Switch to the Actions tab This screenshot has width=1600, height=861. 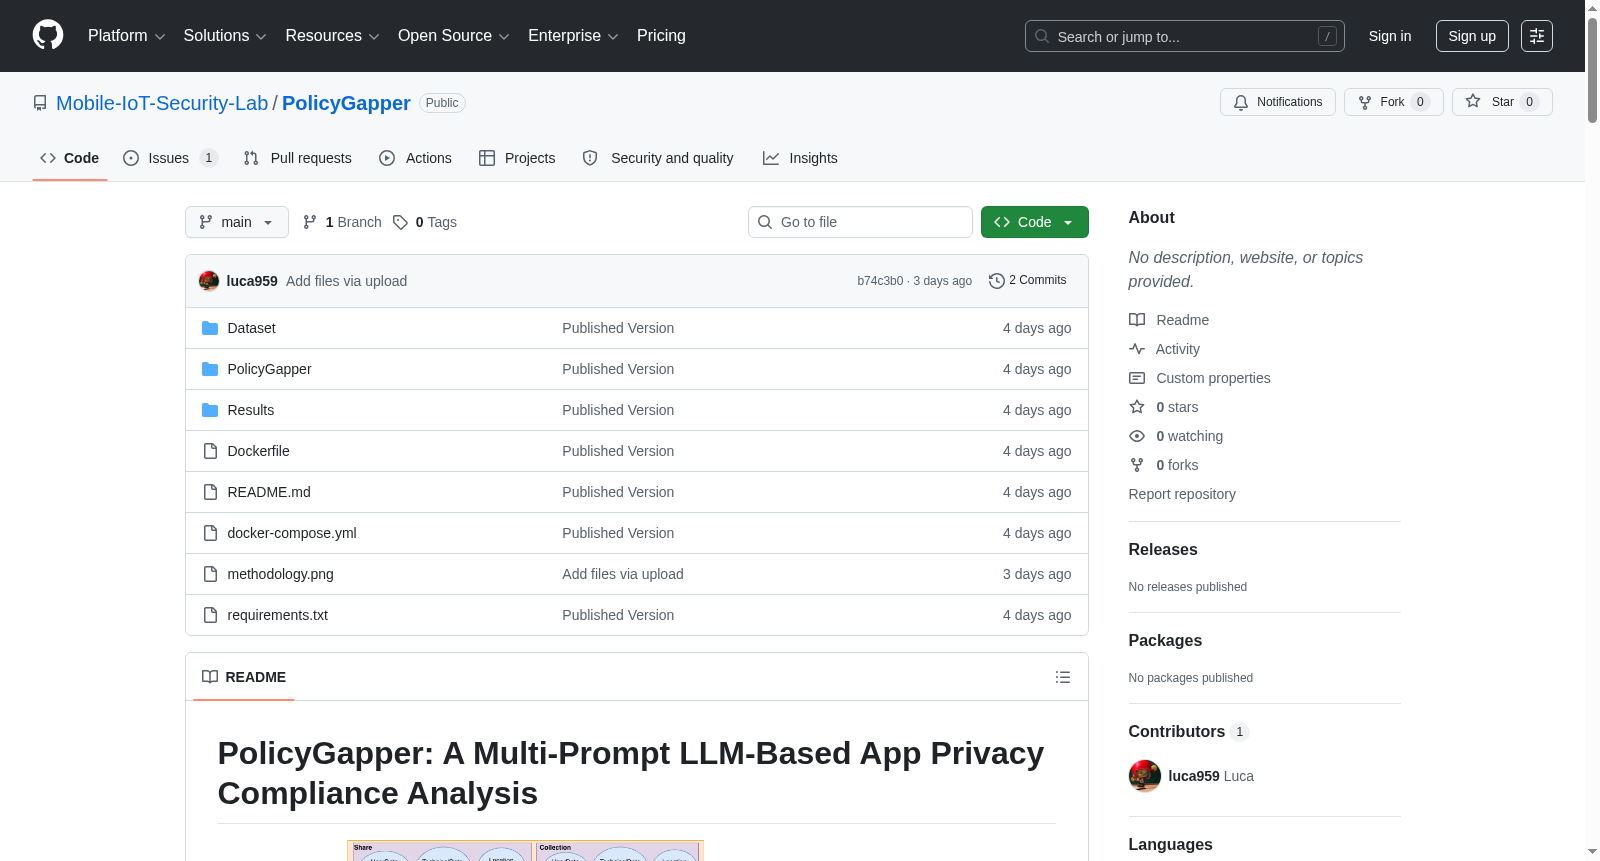click(415, 158)
